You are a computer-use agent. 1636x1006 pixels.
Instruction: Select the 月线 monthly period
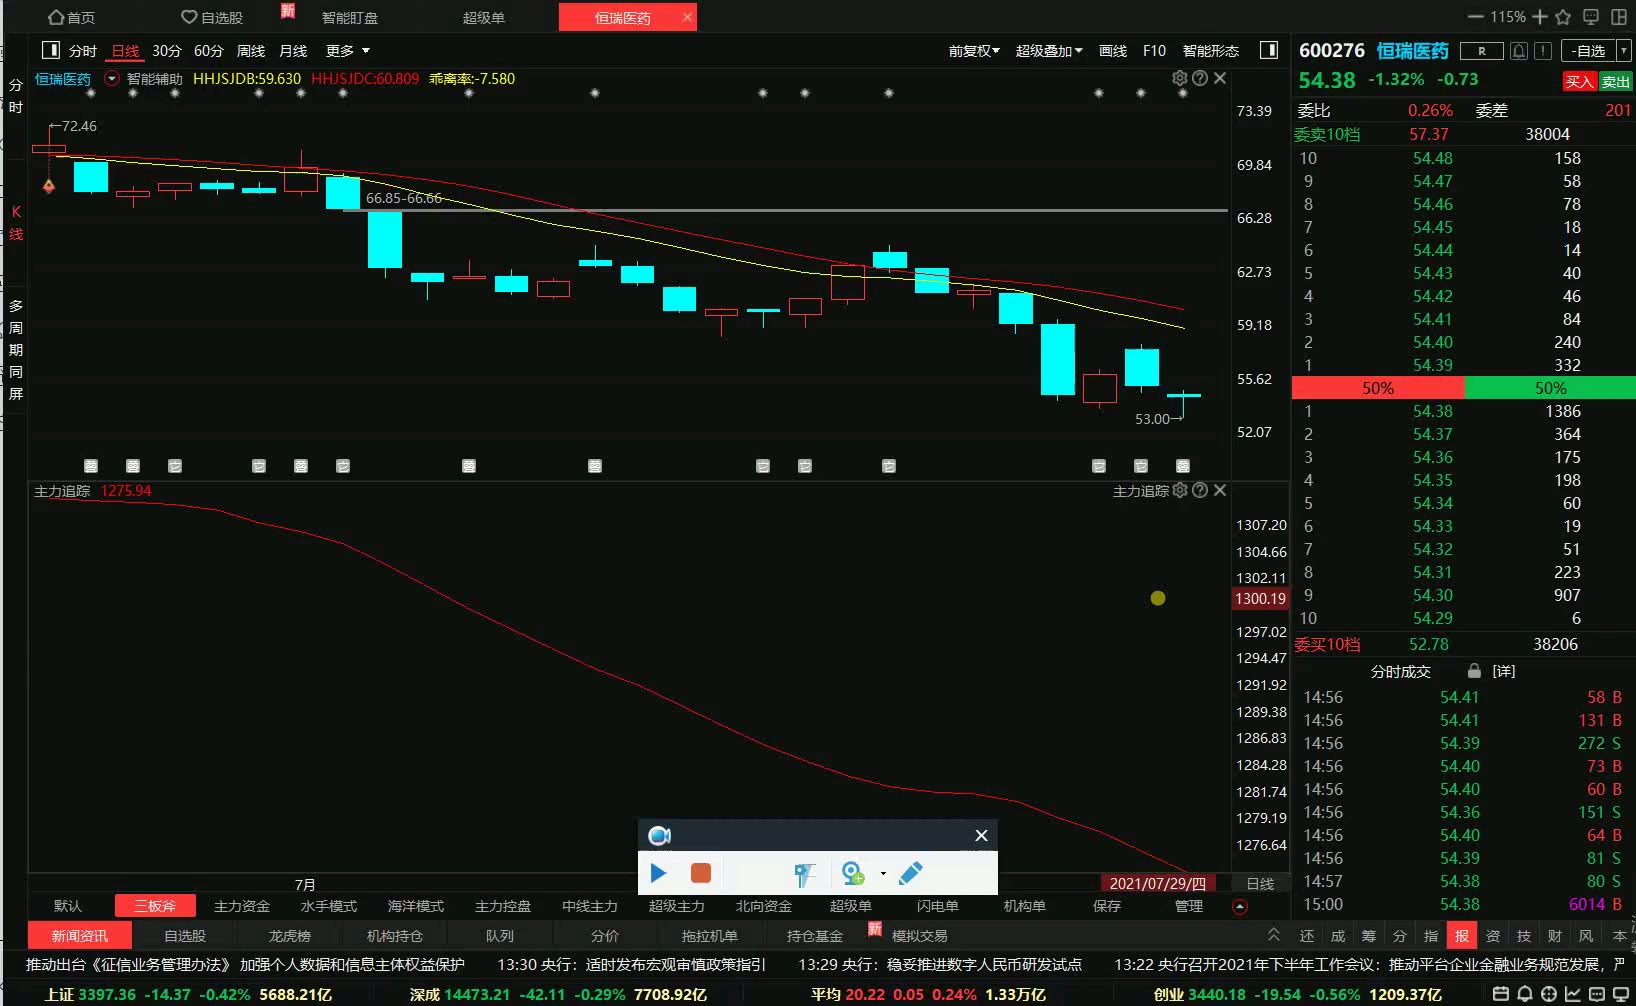(293, 51)
